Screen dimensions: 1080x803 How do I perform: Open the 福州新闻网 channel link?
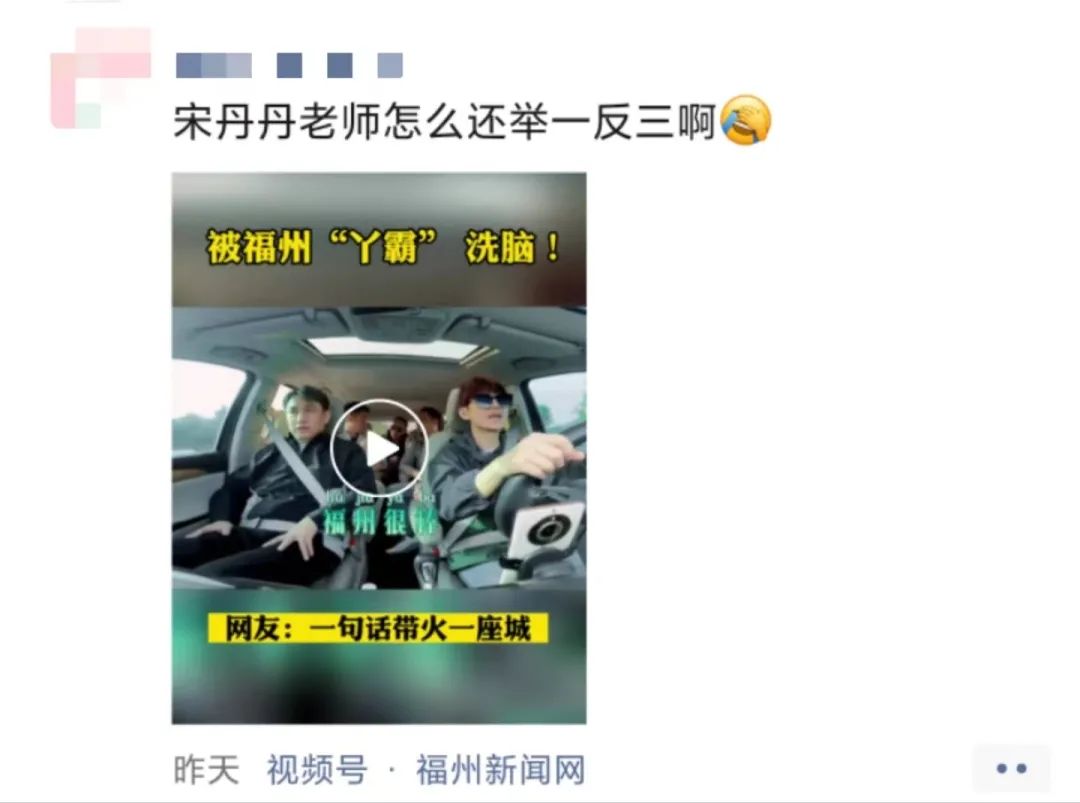[x=501, y=769]
